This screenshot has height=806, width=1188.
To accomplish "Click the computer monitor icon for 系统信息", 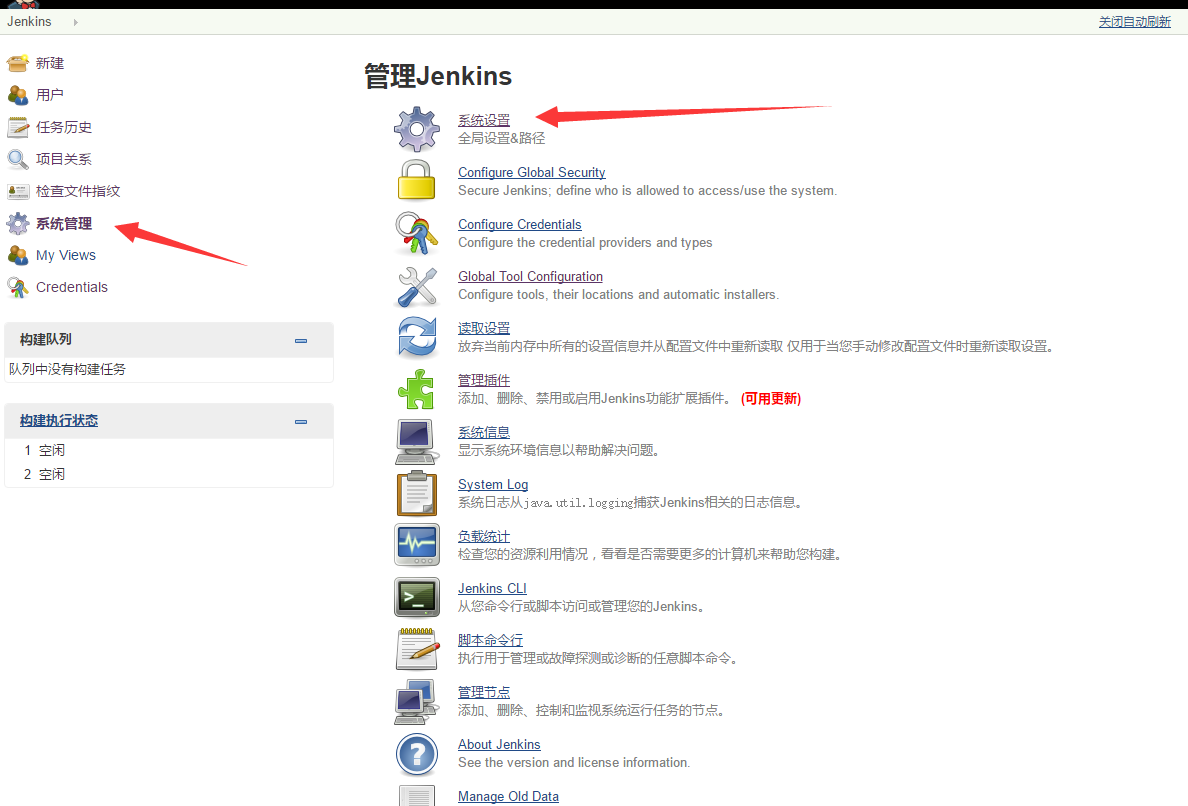I will pos(417,441).
